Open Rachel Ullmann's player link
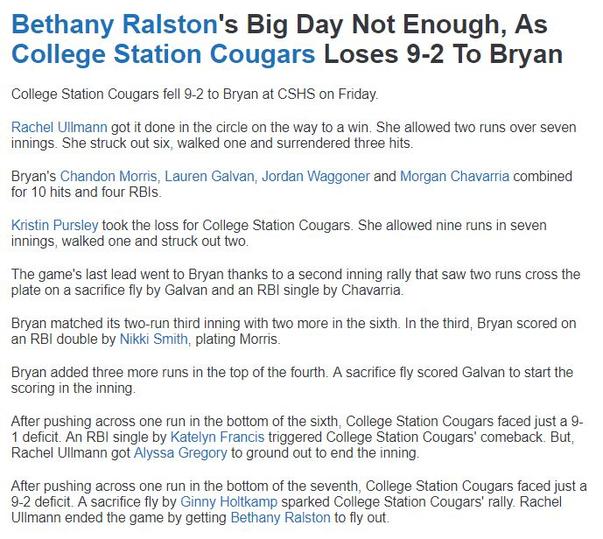This screenshot has height=539, width=603. (56, 125)
